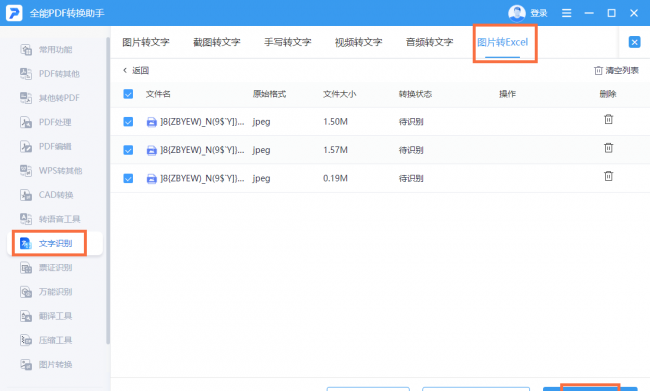Viewport: 650px width, 391px height.
Task: Click the 待识别 status in the 0.19M row
Action: pyautogui.click(x=411, y=179)
